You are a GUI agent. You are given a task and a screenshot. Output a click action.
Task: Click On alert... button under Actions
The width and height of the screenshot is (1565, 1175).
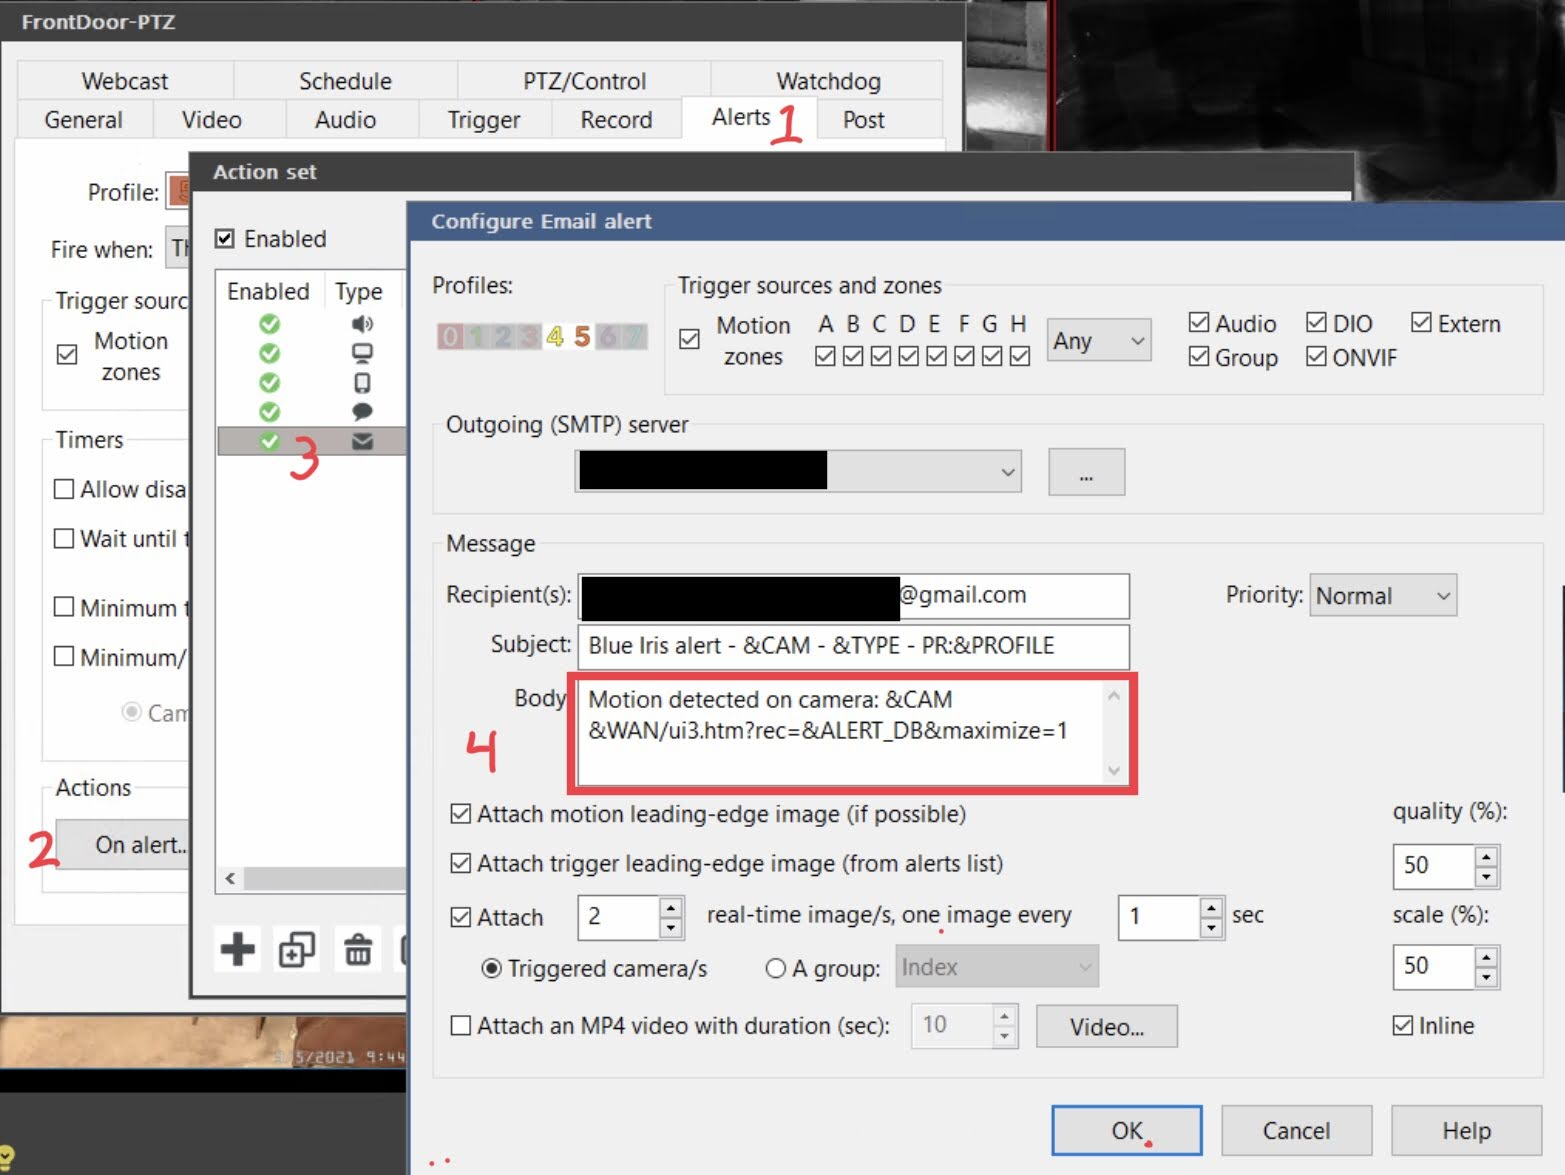(123, 844)
